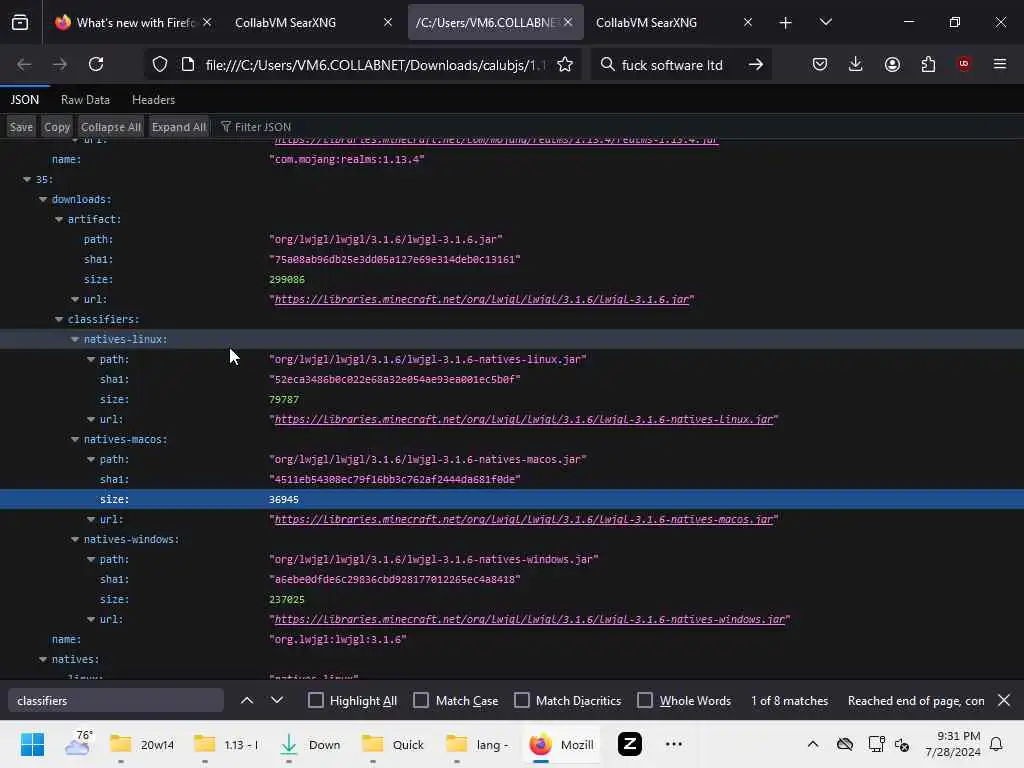Image resolution: width=1024 pixels, height=768 pixels.
Task: Select the size 36945 row
Action: point(512,499)
